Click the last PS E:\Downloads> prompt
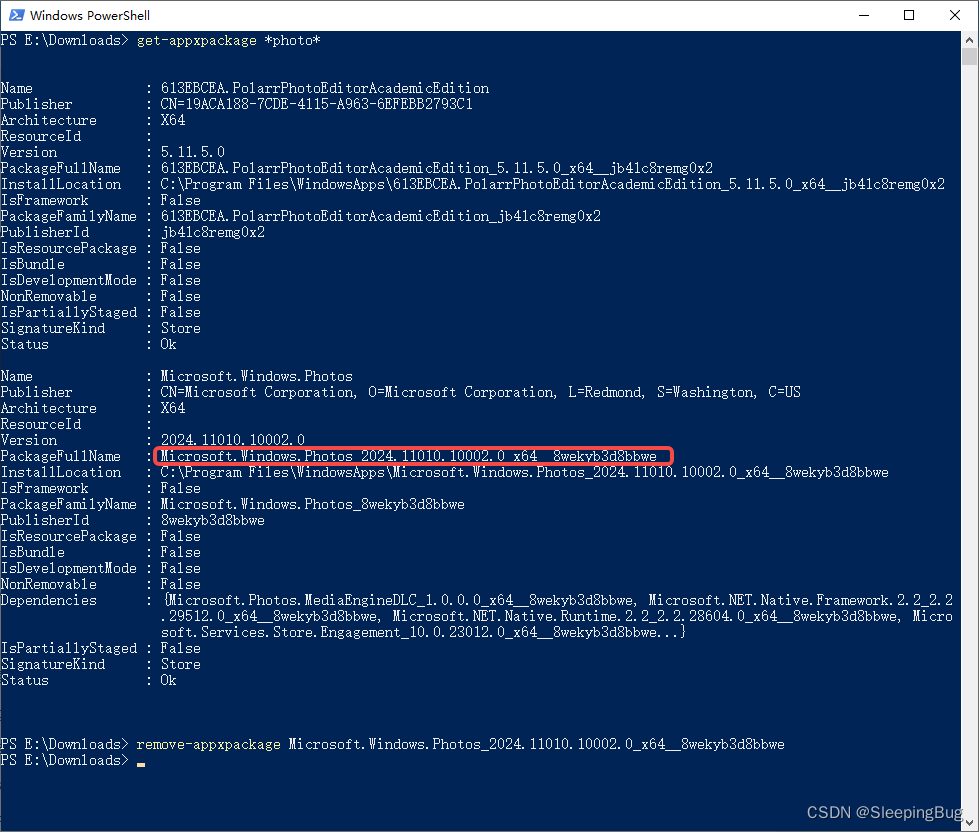Image resolution: width=979 pixels, height=832 pixels. (64, 760)
